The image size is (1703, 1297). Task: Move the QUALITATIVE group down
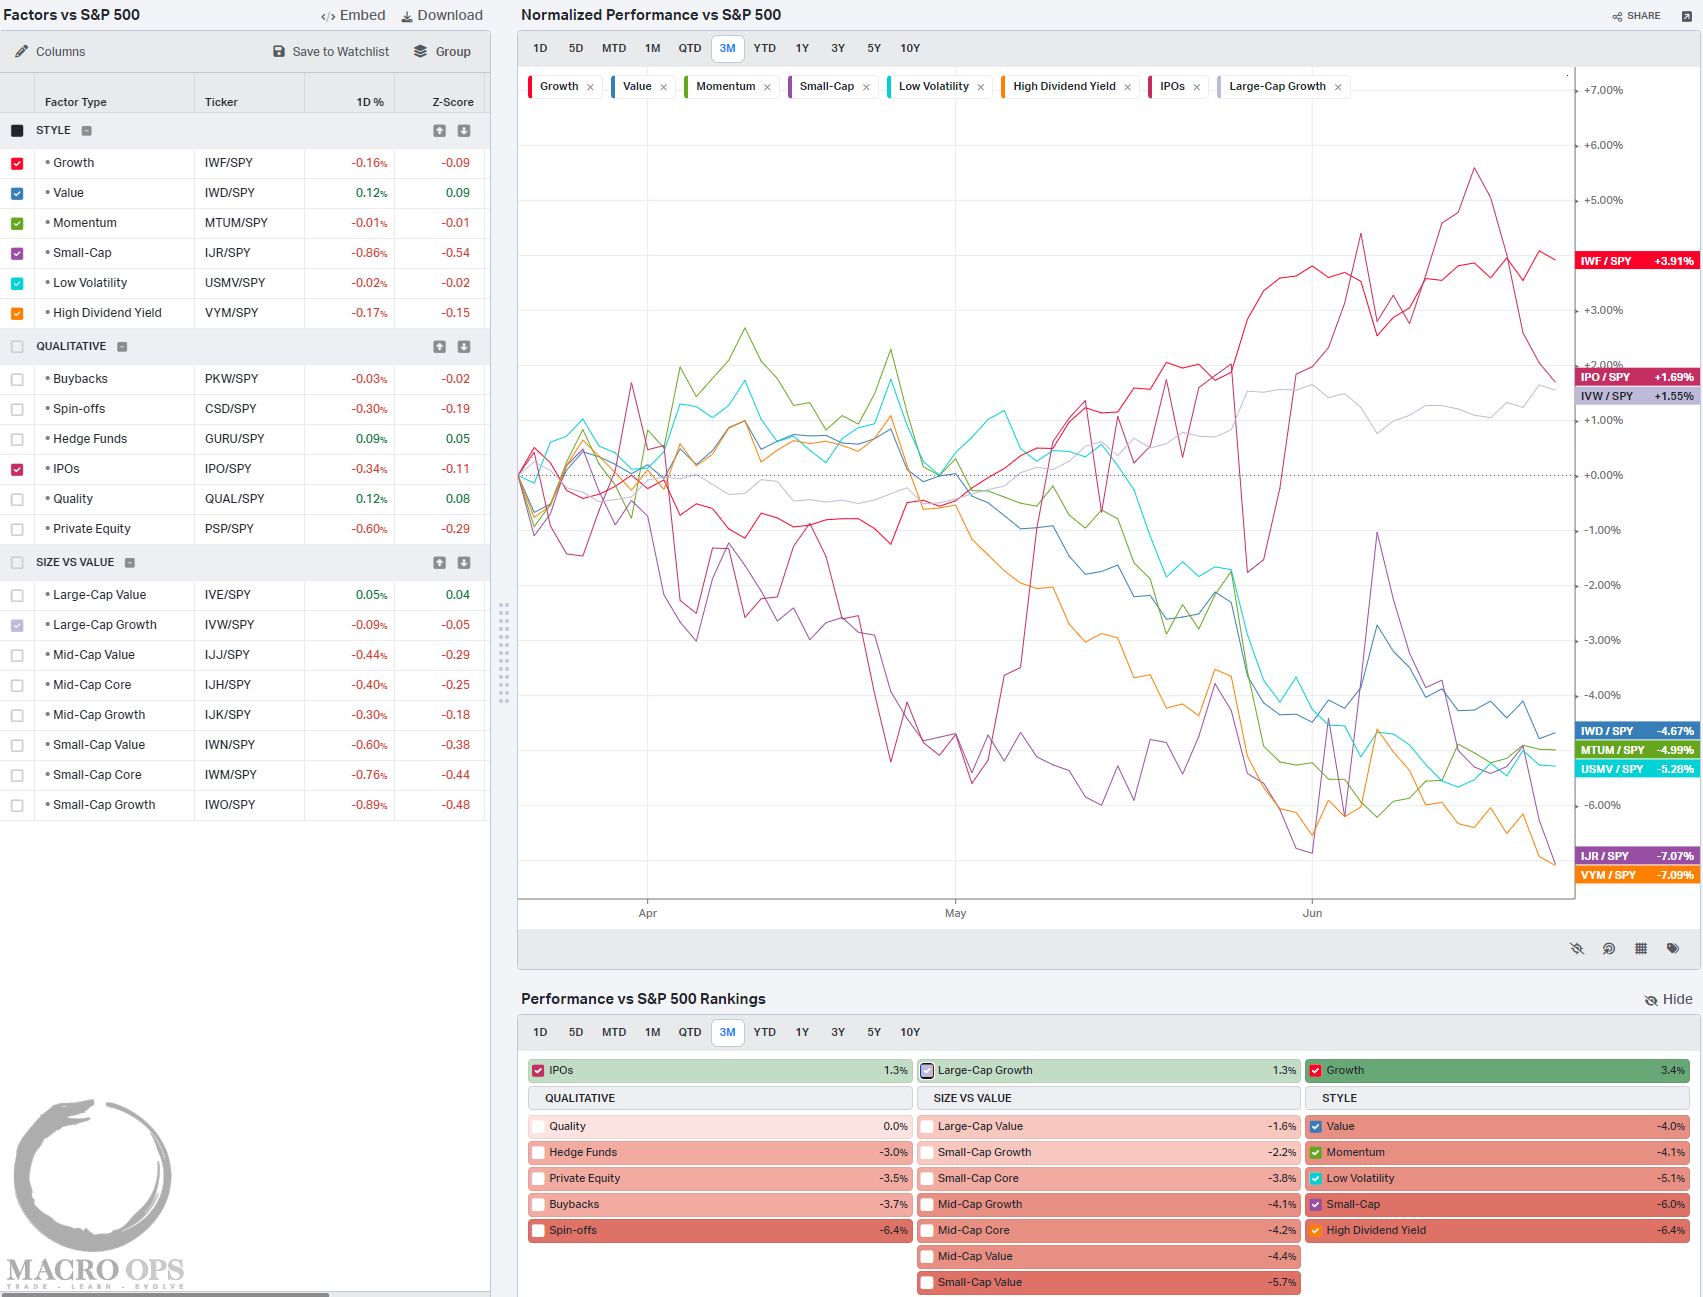point(464,347)
